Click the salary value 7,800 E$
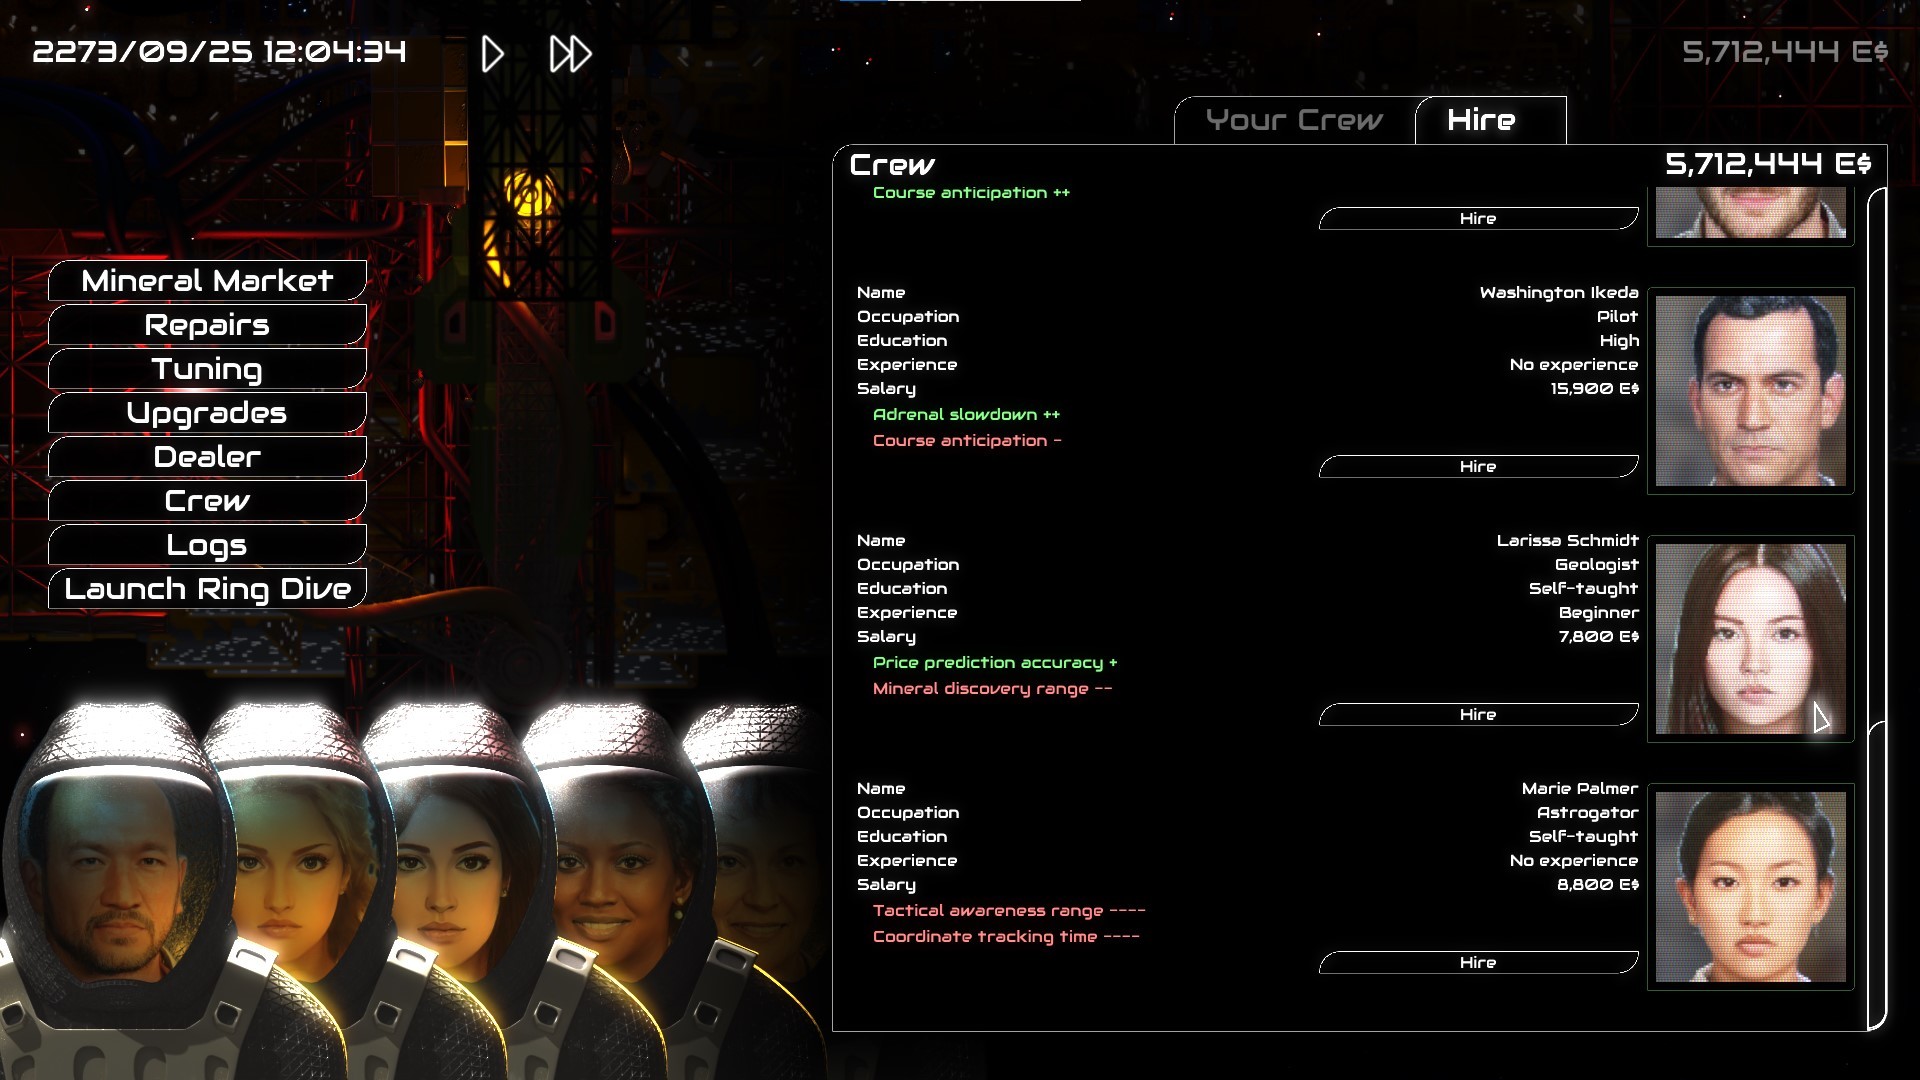 point(1598,637)
